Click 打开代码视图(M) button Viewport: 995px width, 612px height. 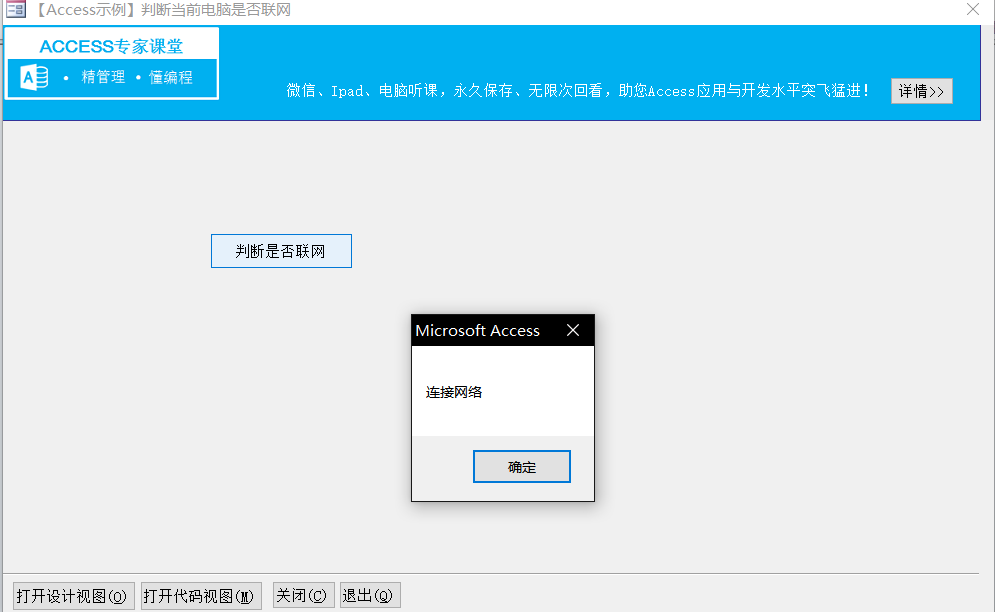201,595
